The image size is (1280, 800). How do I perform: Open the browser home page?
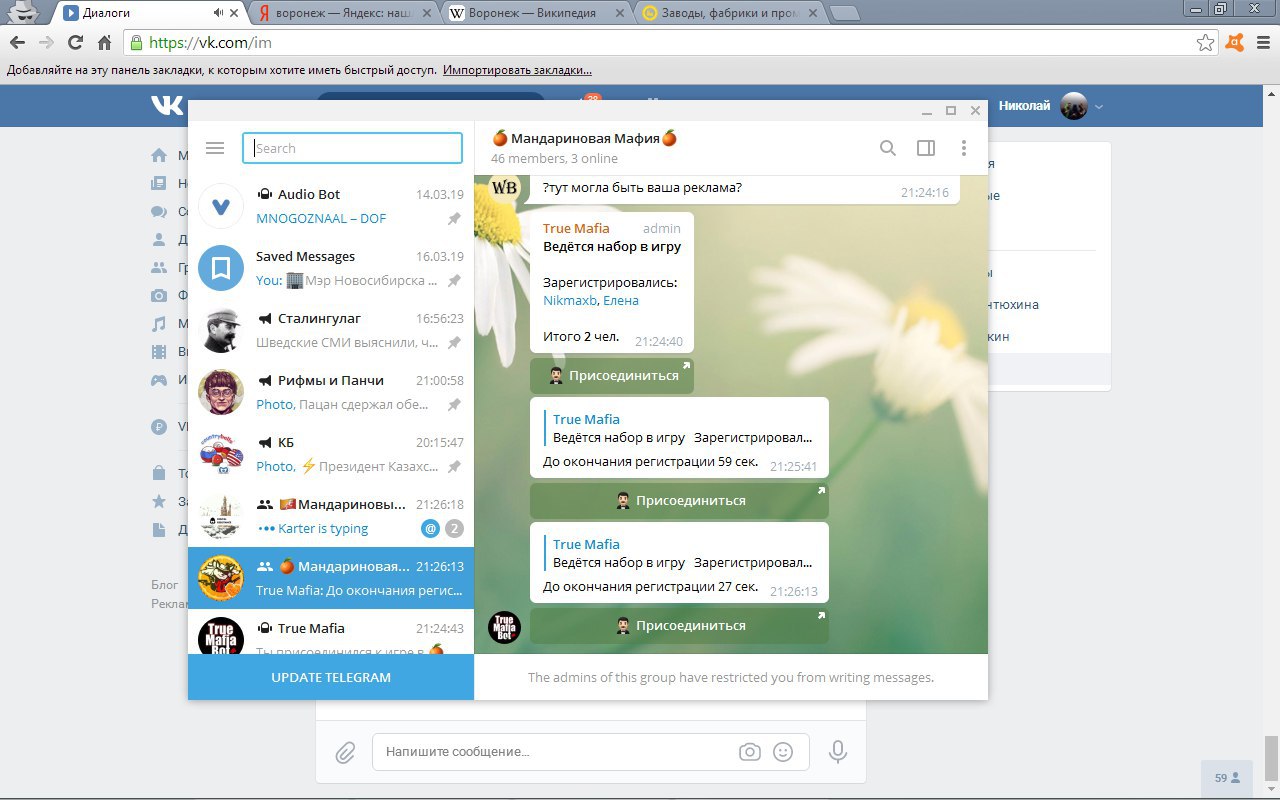point(104,43)
